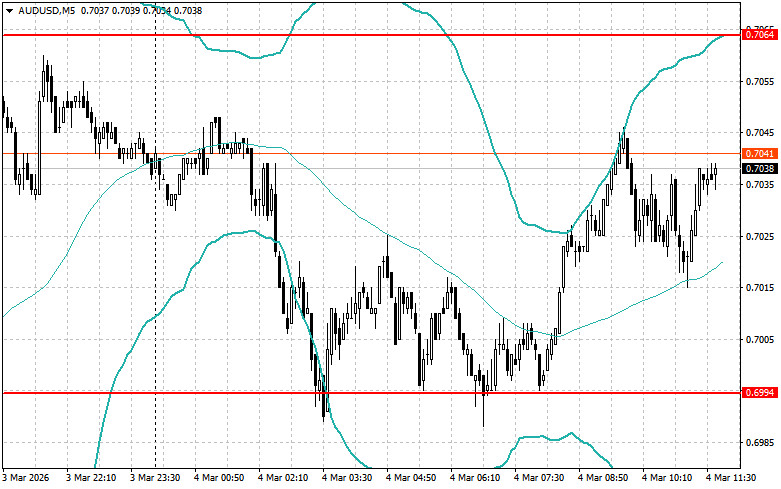Select the 0.7045 price scale value

760,132
